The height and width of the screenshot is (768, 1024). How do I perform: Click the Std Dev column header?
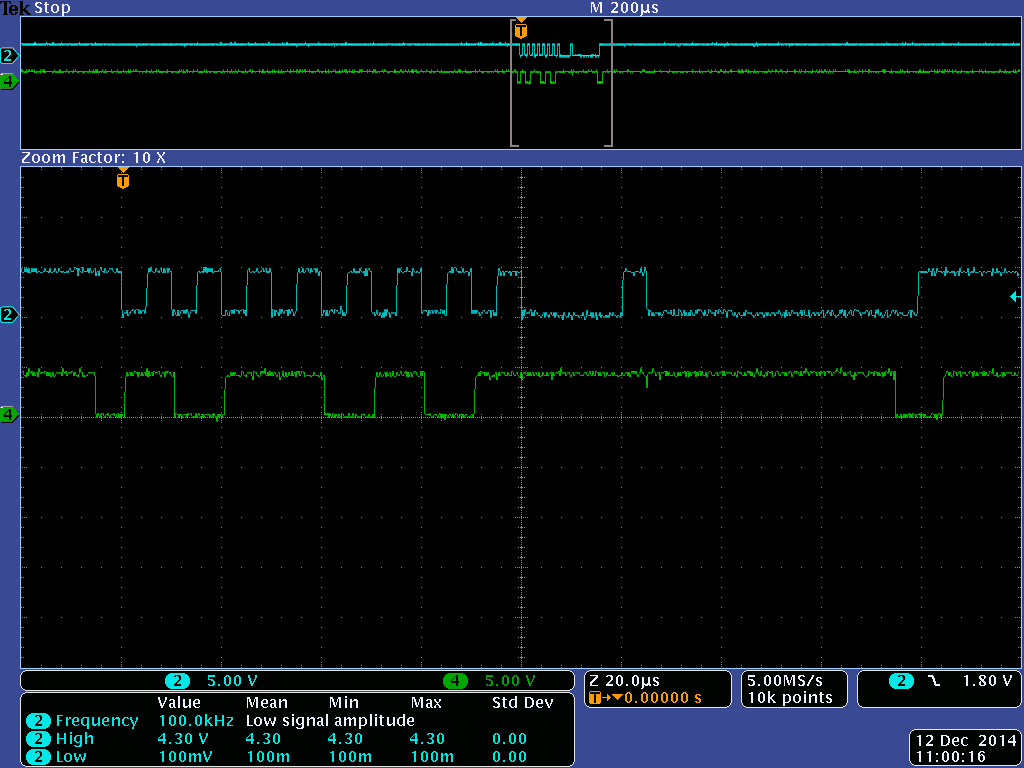tap(522, 703)
